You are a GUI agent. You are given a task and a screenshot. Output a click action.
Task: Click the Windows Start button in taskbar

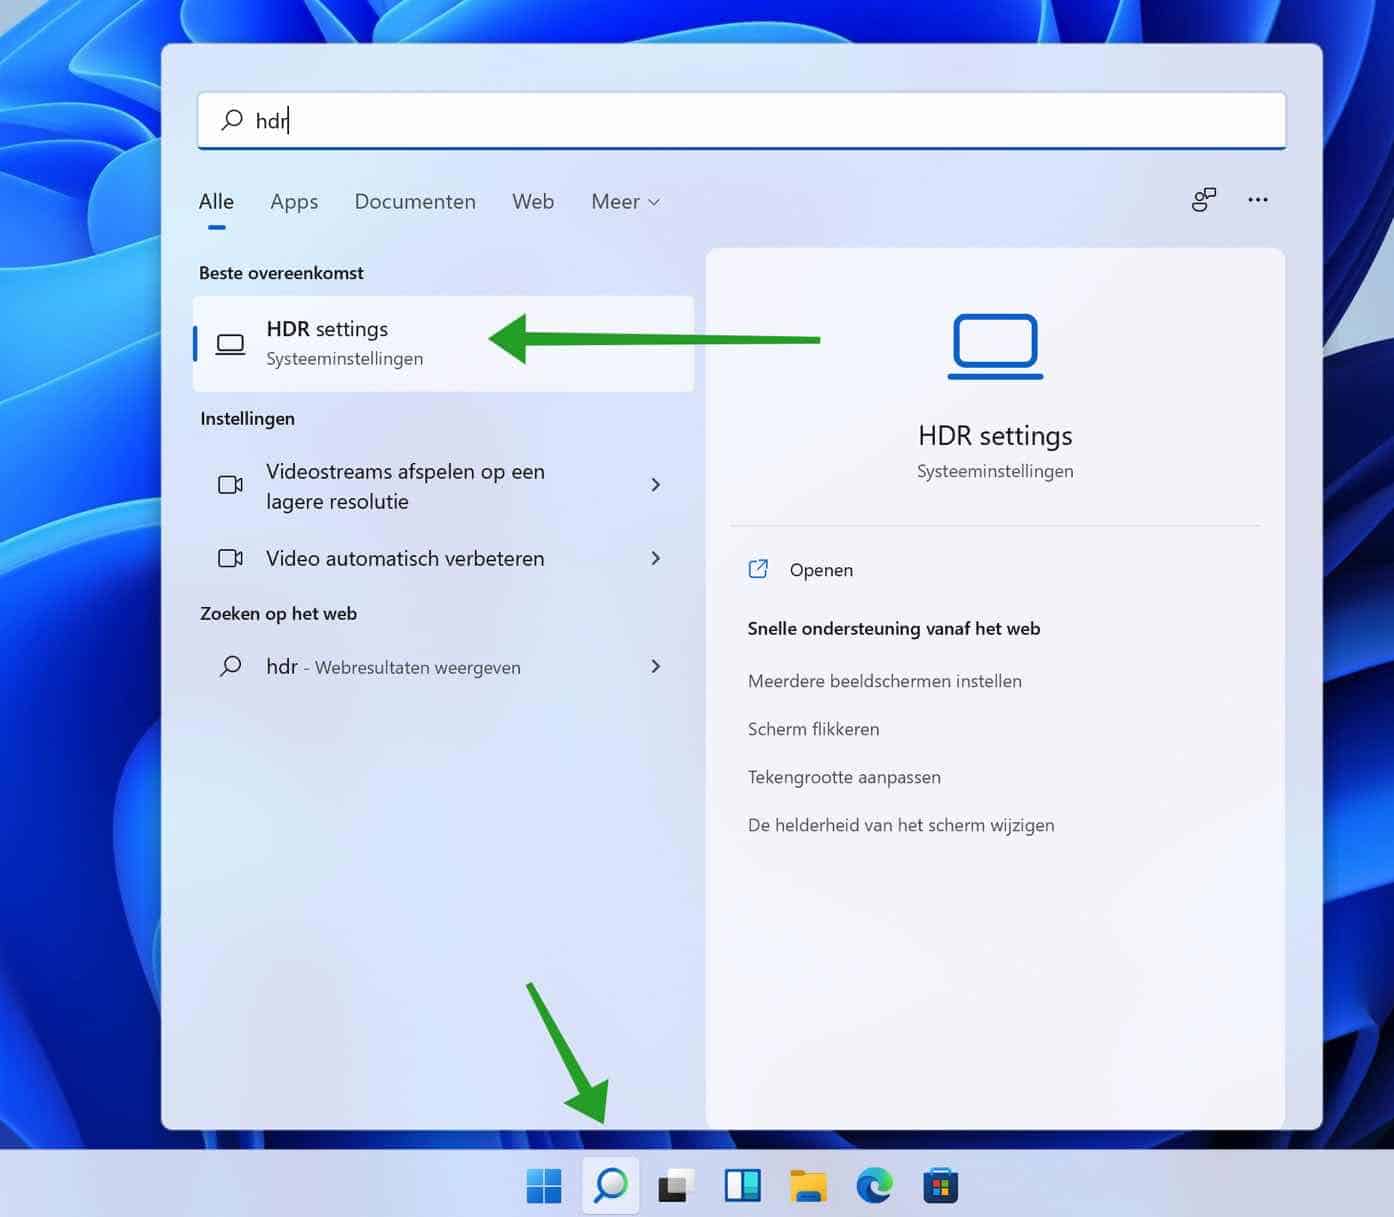click(x=544, y=1186)
